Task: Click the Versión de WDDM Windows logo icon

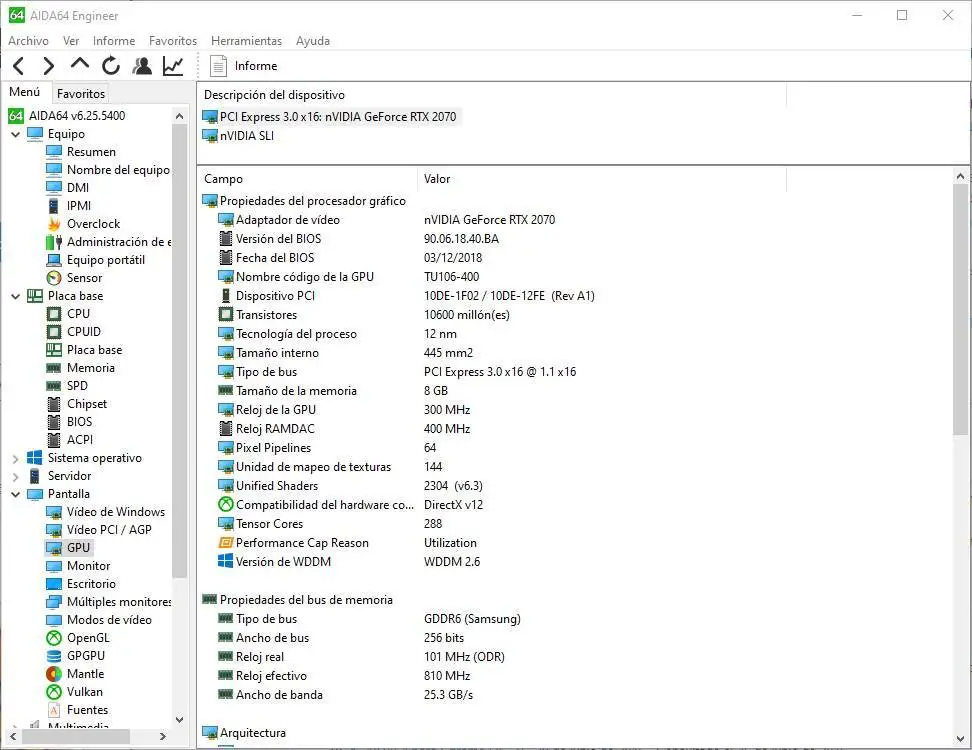Action: [226, 562]
